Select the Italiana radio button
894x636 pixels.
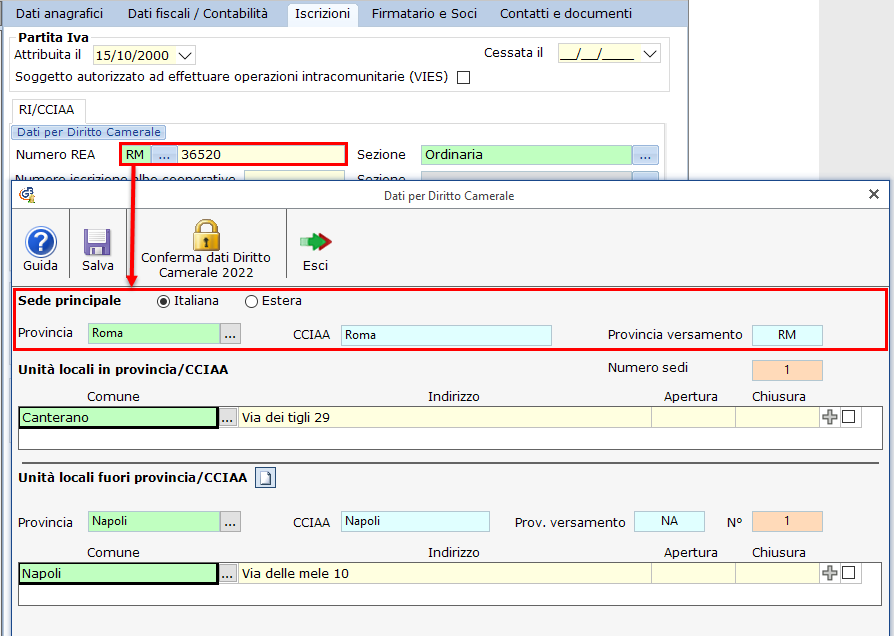point(164,301)
